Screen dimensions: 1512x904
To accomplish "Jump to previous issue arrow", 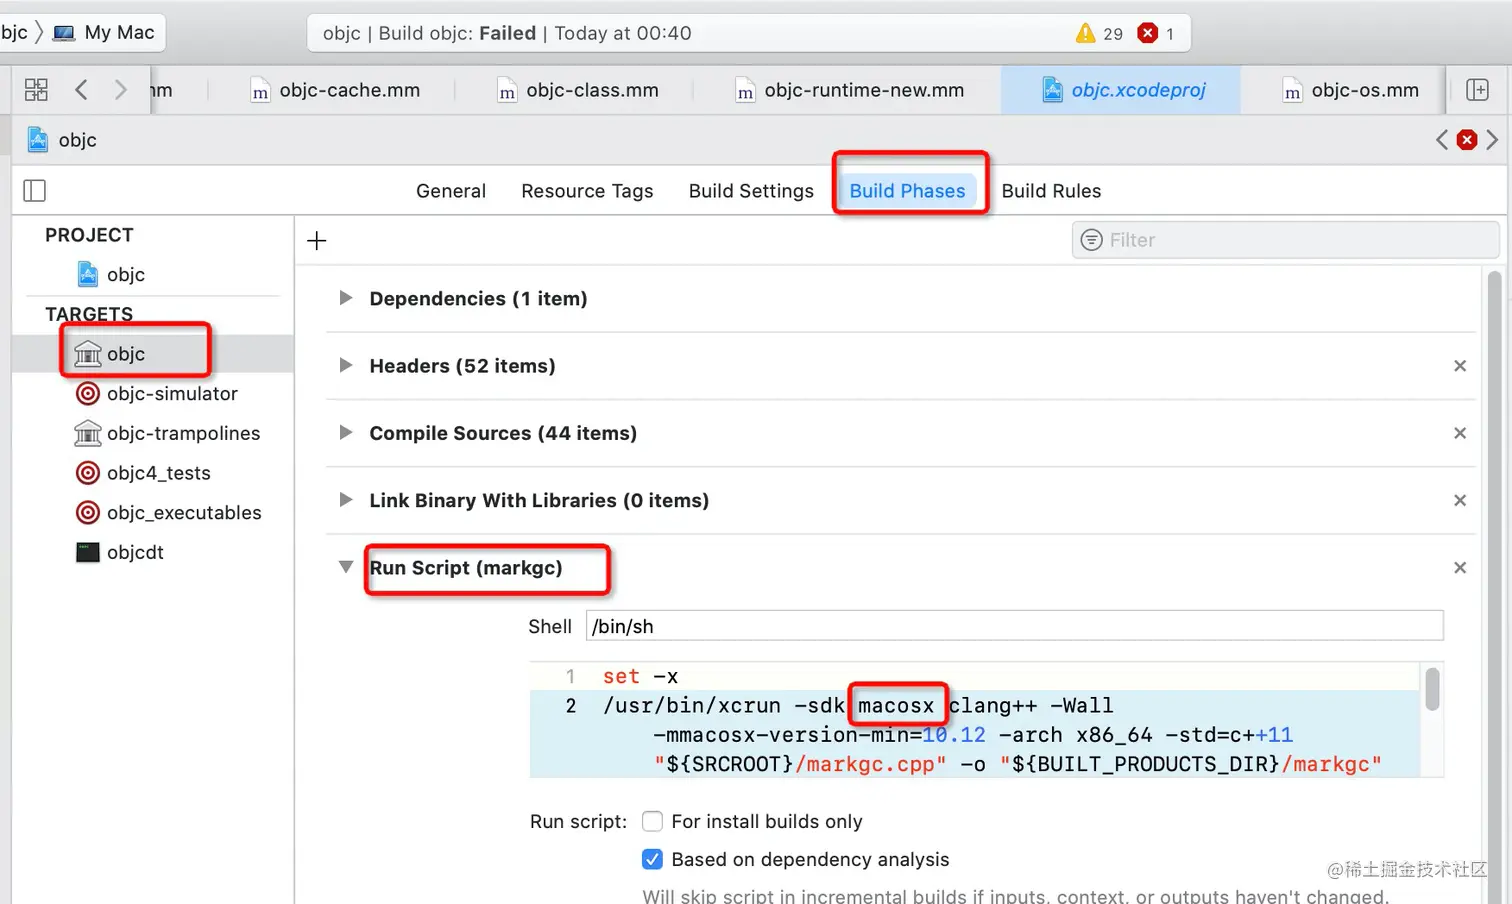I will tap(1442, 140).
